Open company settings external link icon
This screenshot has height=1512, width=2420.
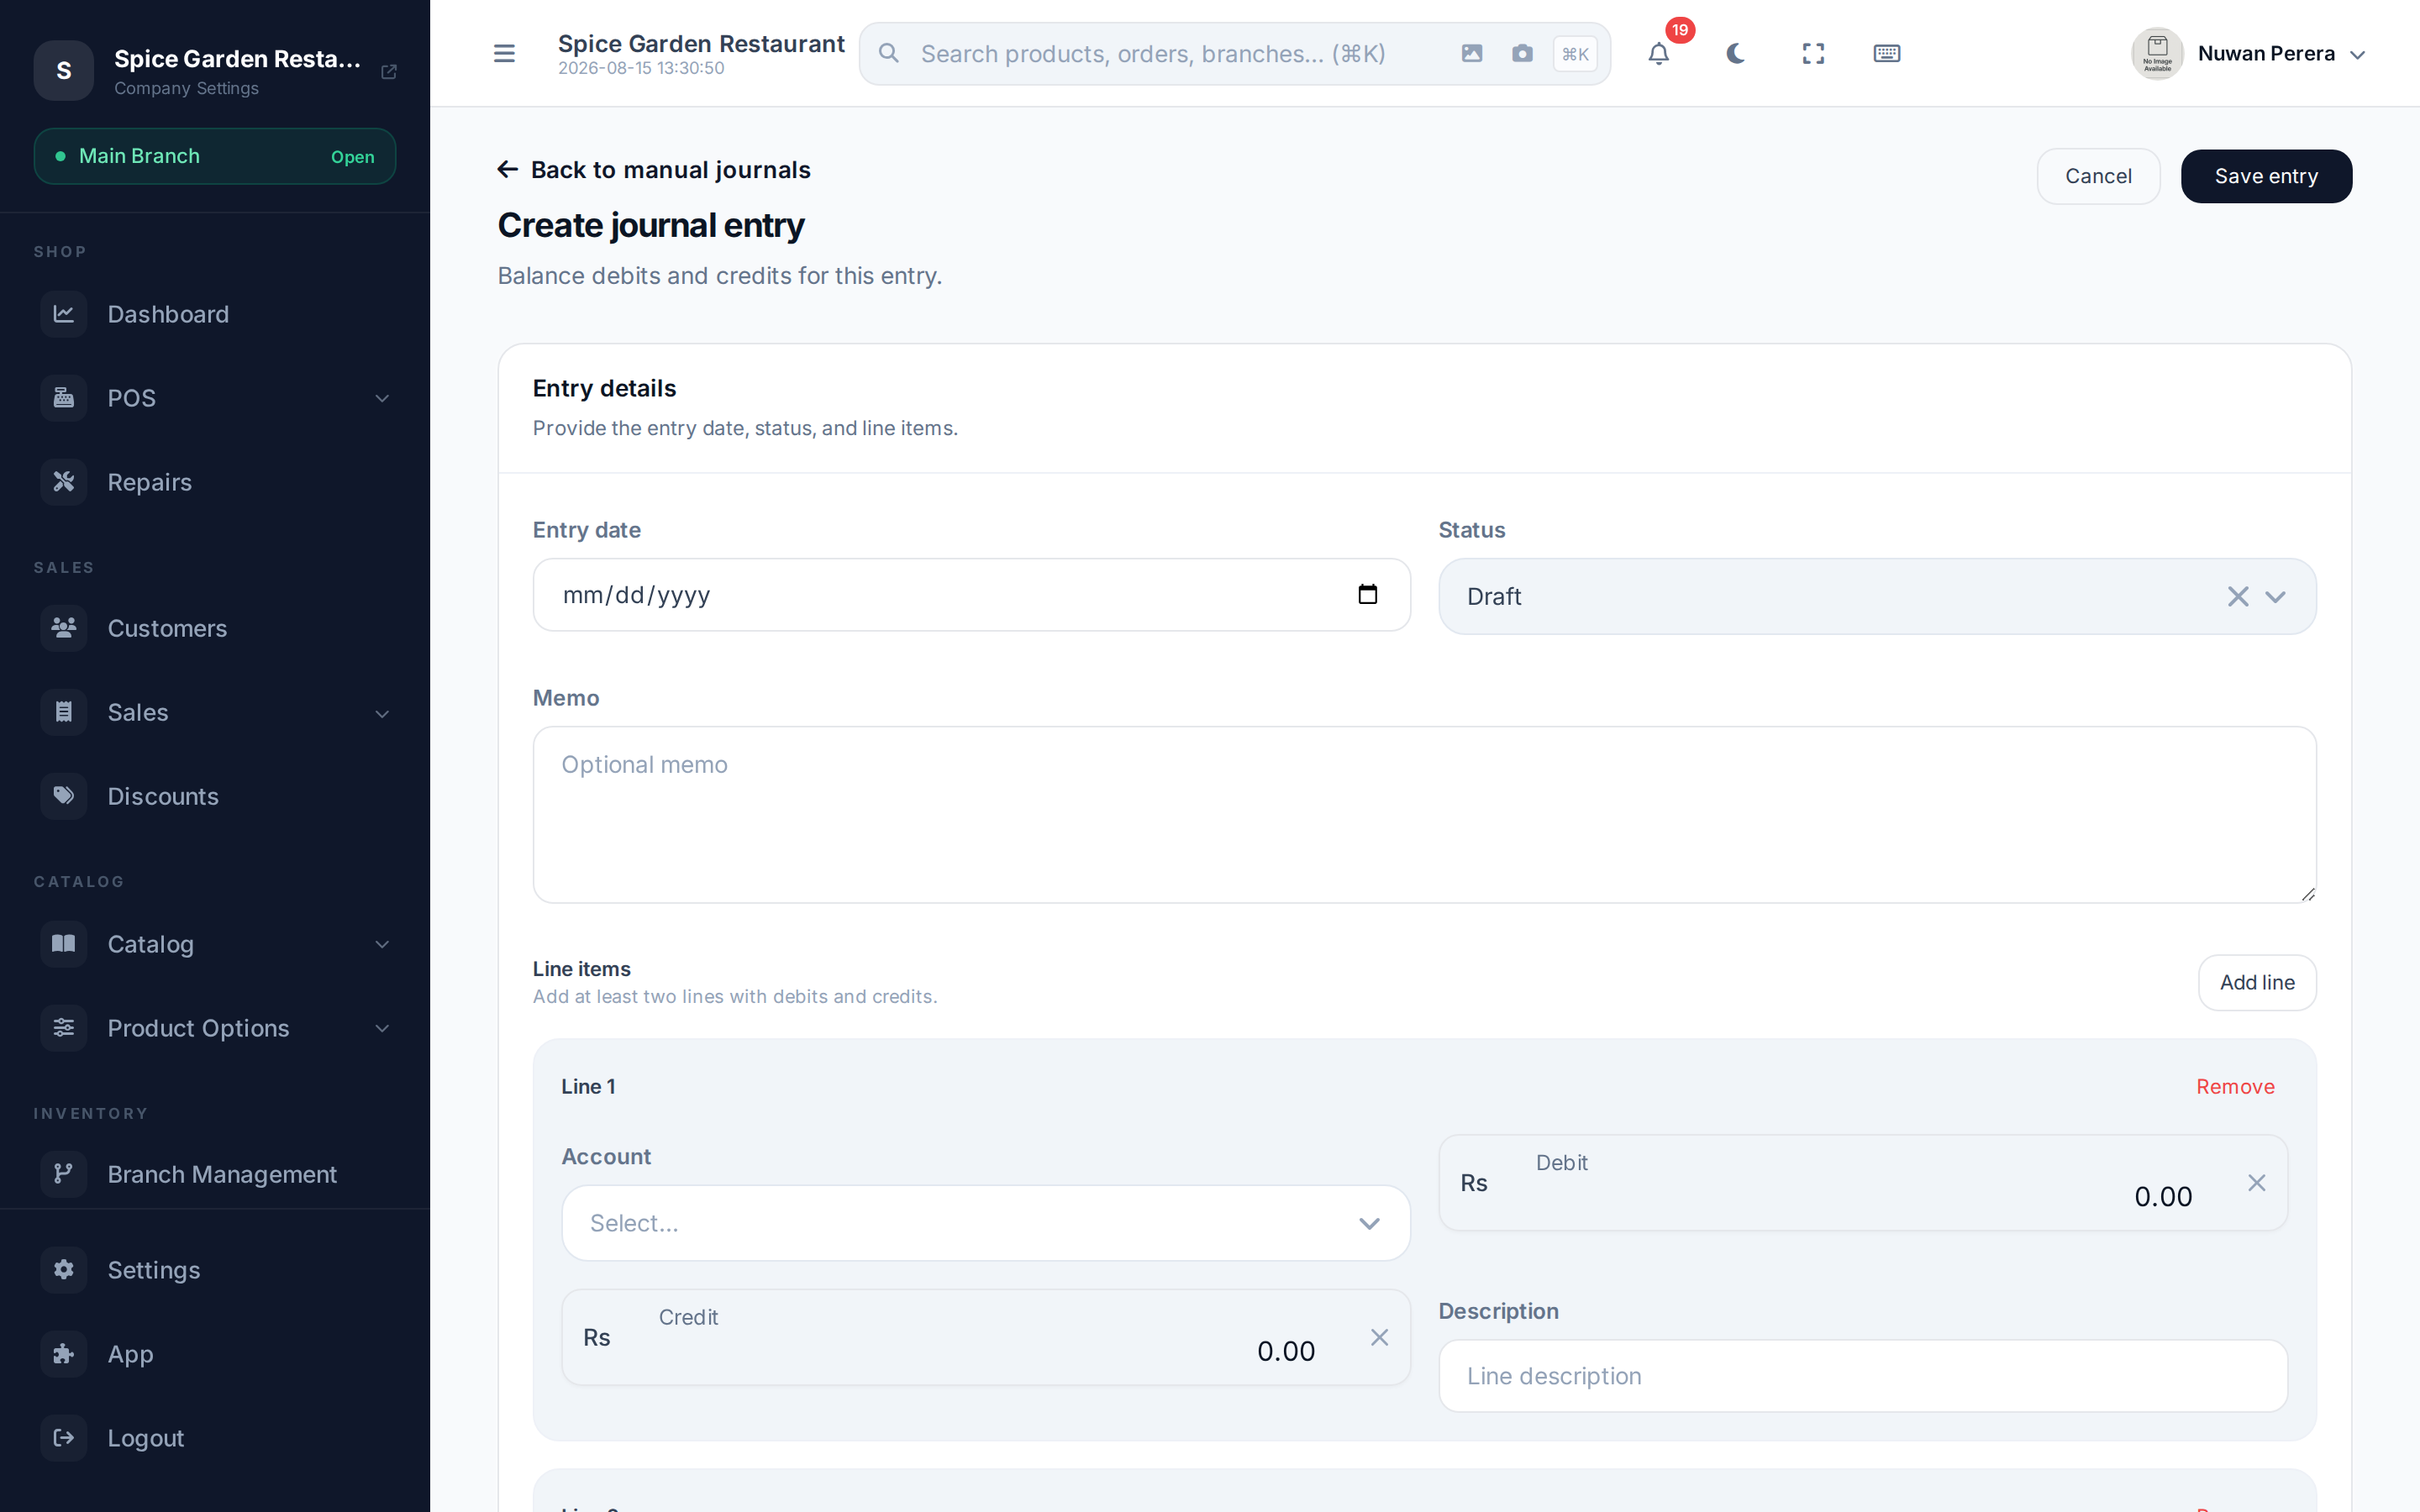pos(389,71)
